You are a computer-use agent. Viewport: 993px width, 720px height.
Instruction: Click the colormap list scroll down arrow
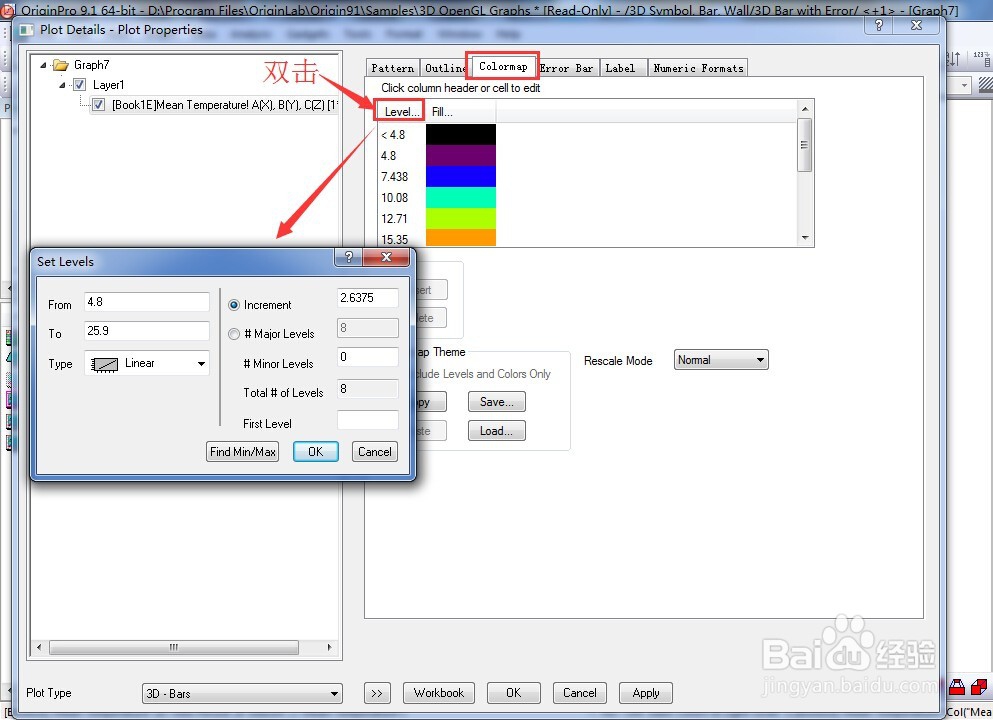tap(805, 238)
